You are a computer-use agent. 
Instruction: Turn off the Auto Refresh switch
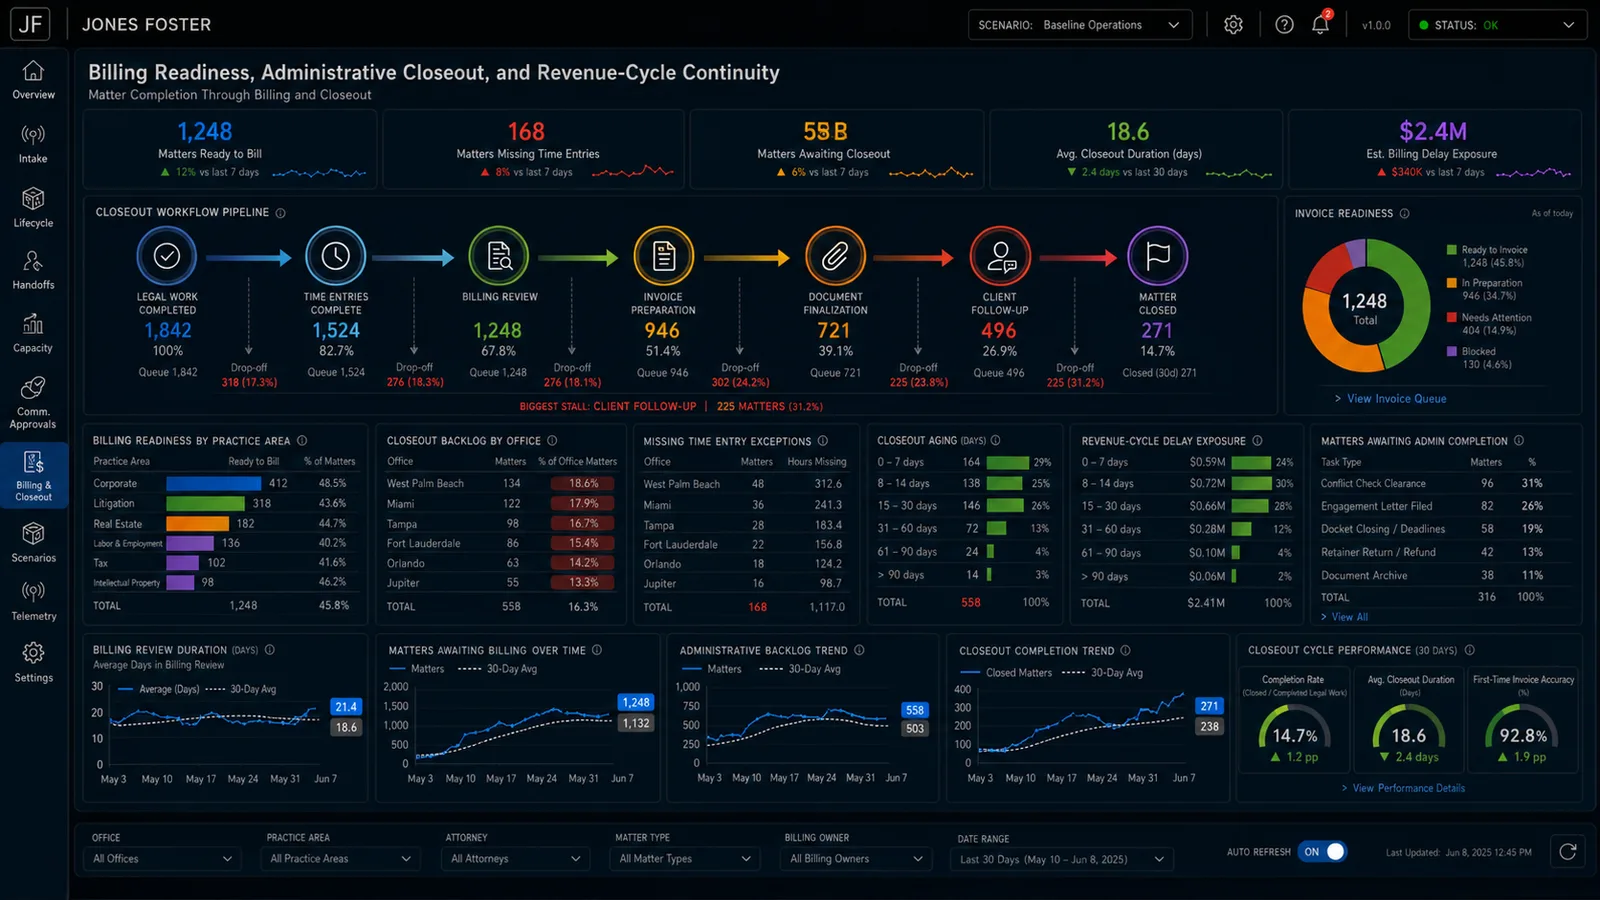tap(1323, 852)
